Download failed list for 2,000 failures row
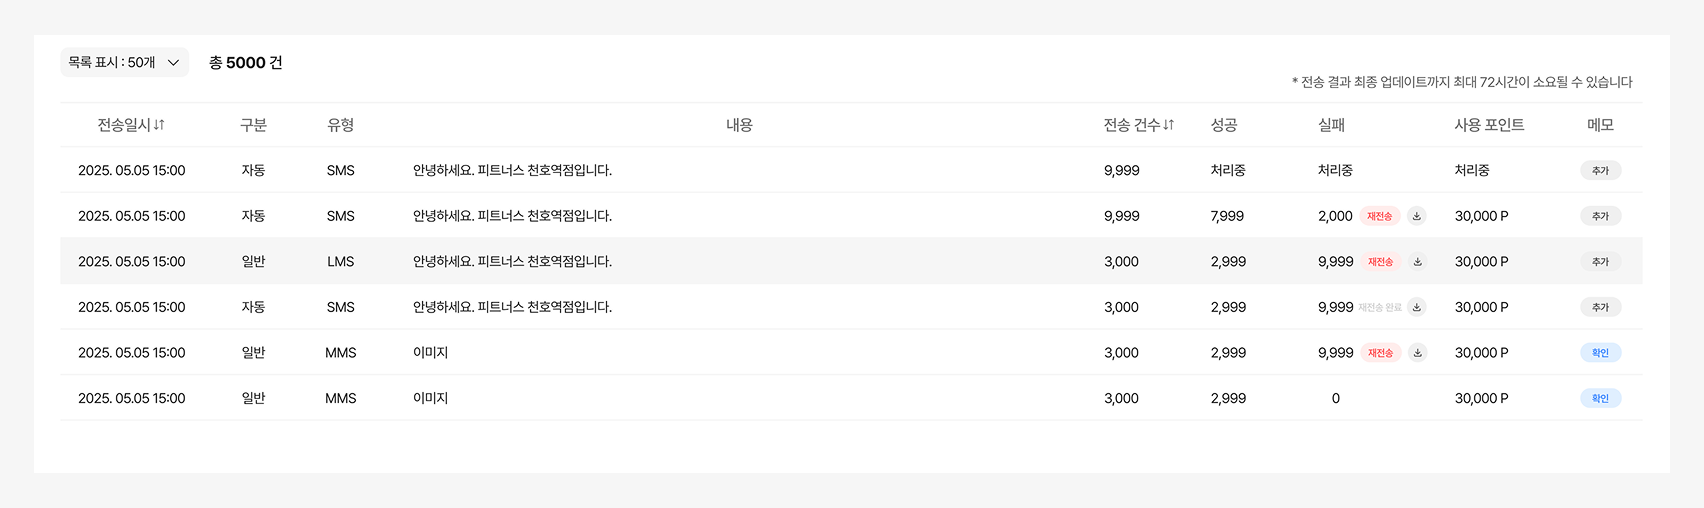The height and width of the screenshot is (508, 1704). pyautogui.click(x=1417, y=216)
